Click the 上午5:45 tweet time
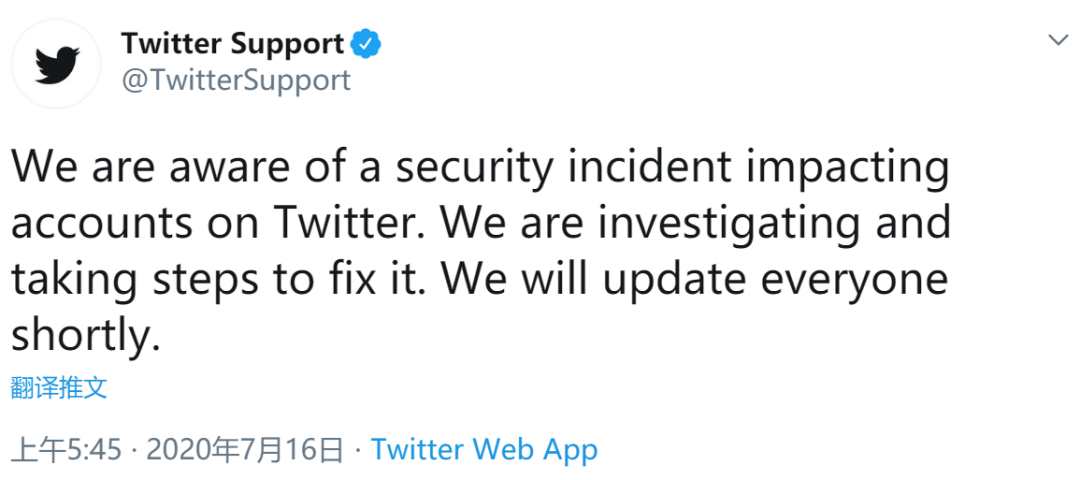Viewport: 1080px width, 480px height. point(68,451)
